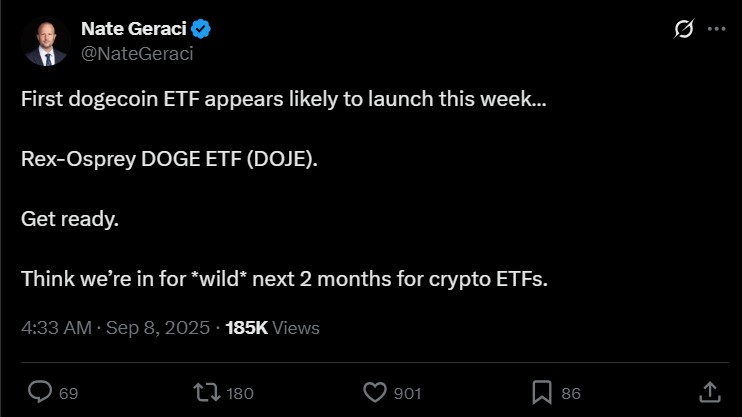This screenshot has height=417, width=742.
Task: Click the 86 bookmarks count
Action: pos(571,393)
